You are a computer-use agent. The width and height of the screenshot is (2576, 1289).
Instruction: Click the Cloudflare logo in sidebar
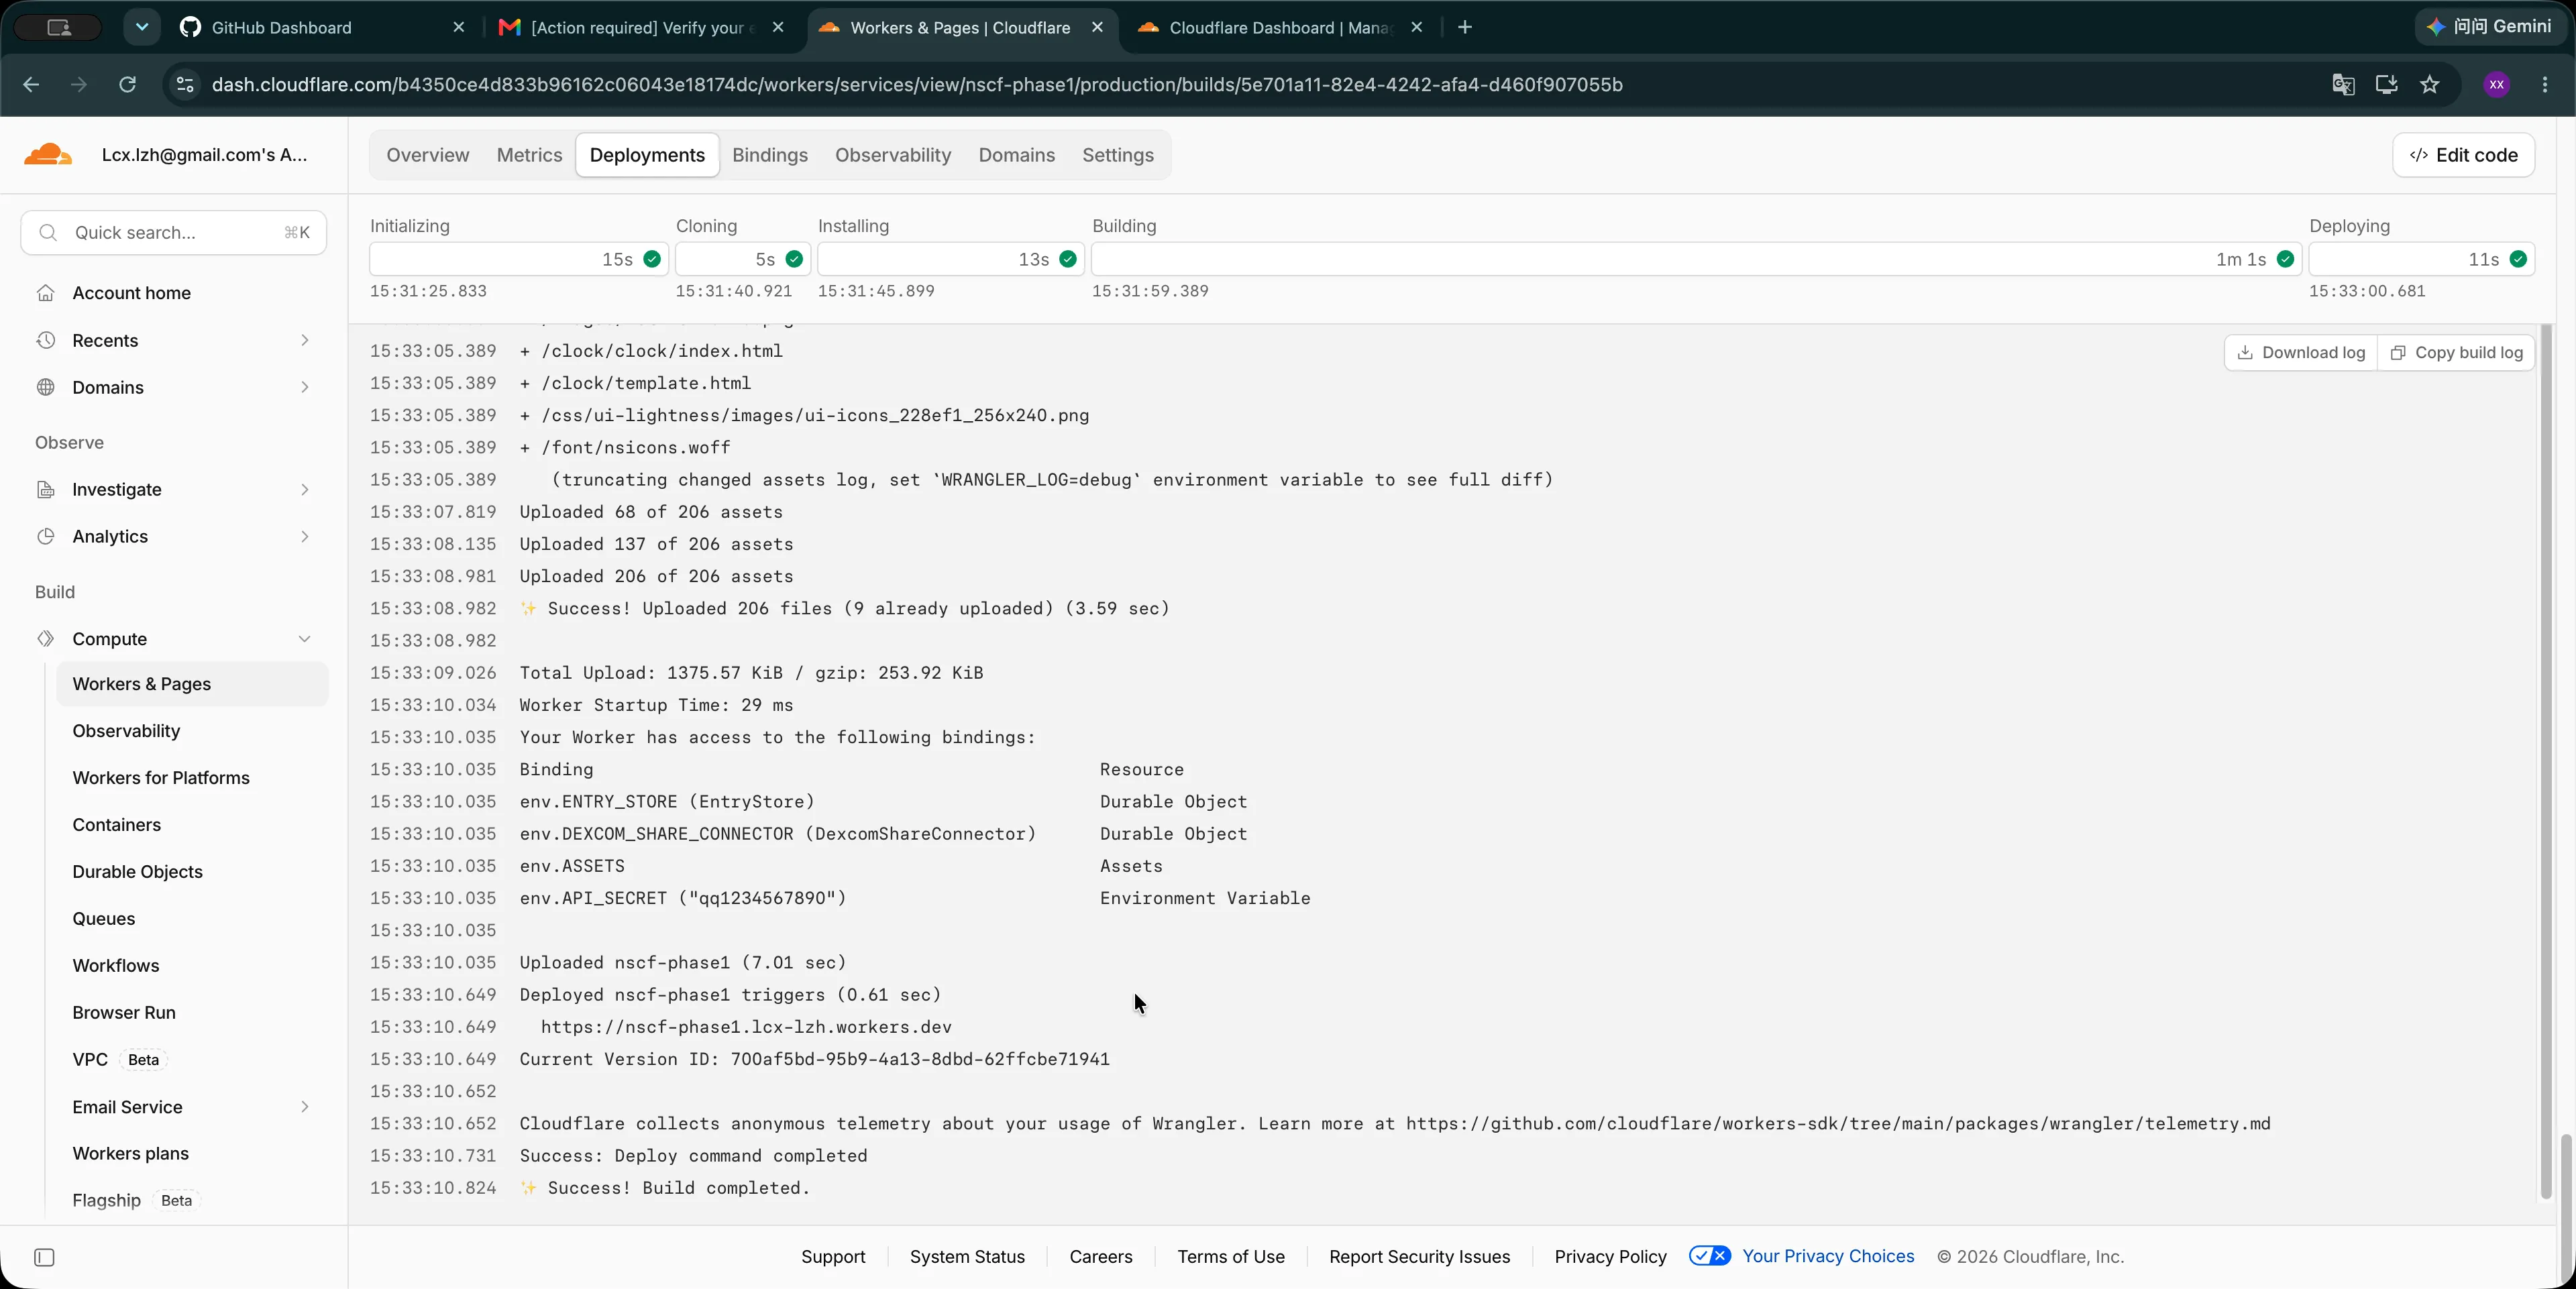48,154
